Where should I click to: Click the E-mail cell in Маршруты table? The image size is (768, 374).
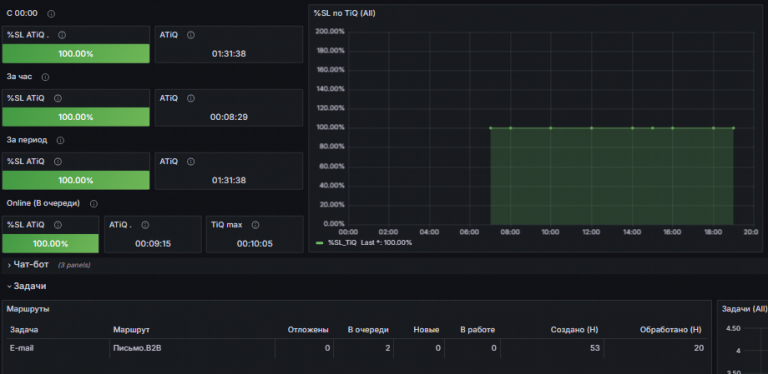click(x=22, y=349)
